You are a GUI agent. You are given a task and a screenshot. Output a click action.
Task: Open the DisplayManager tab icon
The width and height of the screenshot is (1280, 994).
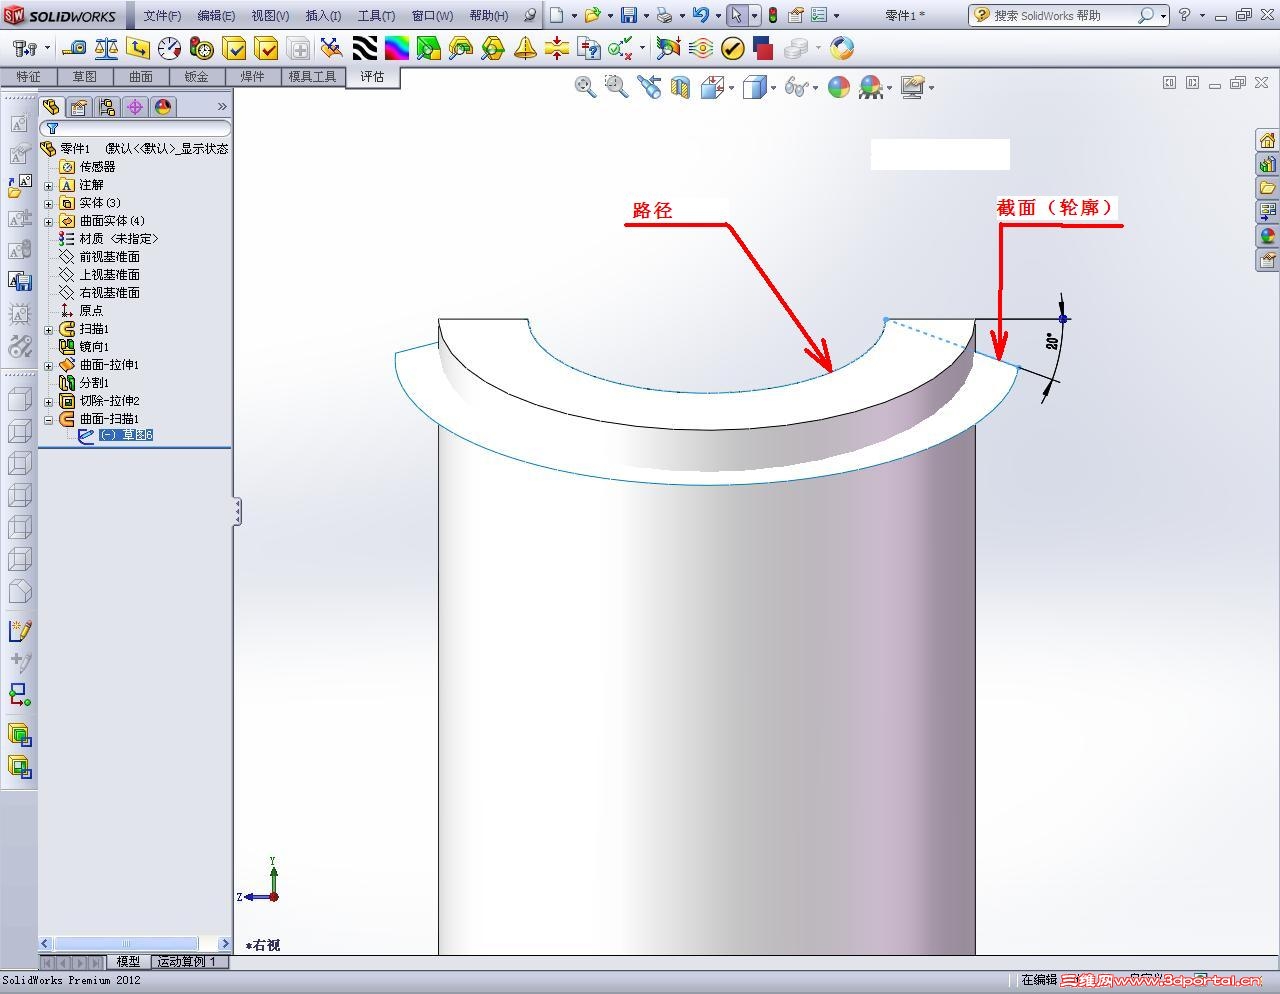(x=162, y=107)
